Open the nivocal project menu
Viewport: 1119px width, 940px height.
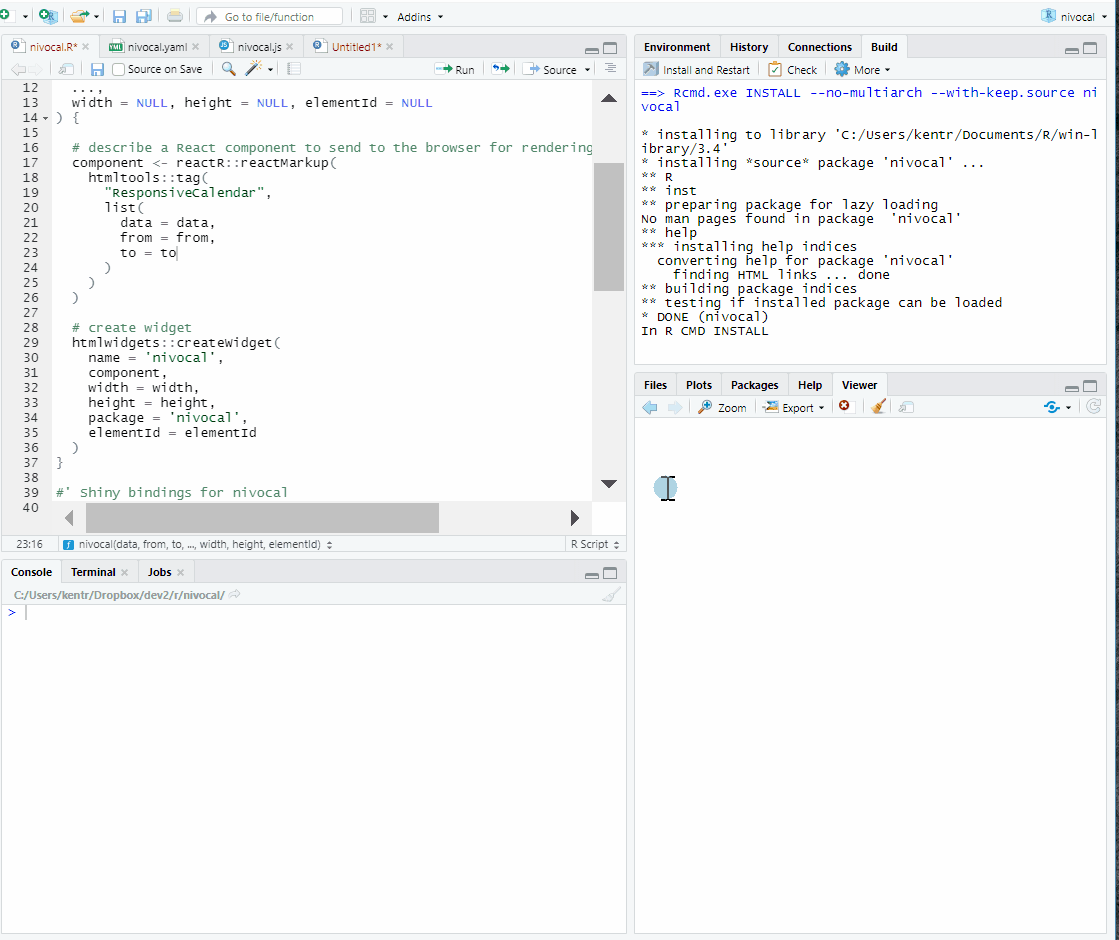[x=1074, y=16]
